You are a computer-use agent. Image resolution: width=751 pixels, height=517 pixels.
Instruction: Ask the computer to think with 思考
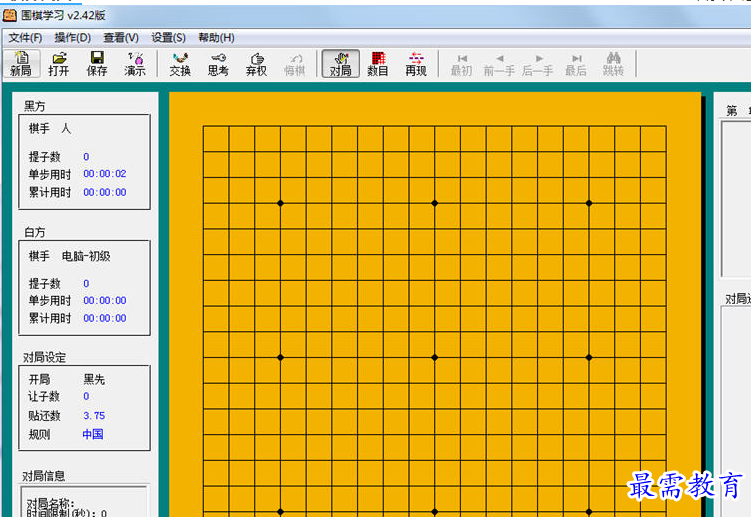pos(218,64)
